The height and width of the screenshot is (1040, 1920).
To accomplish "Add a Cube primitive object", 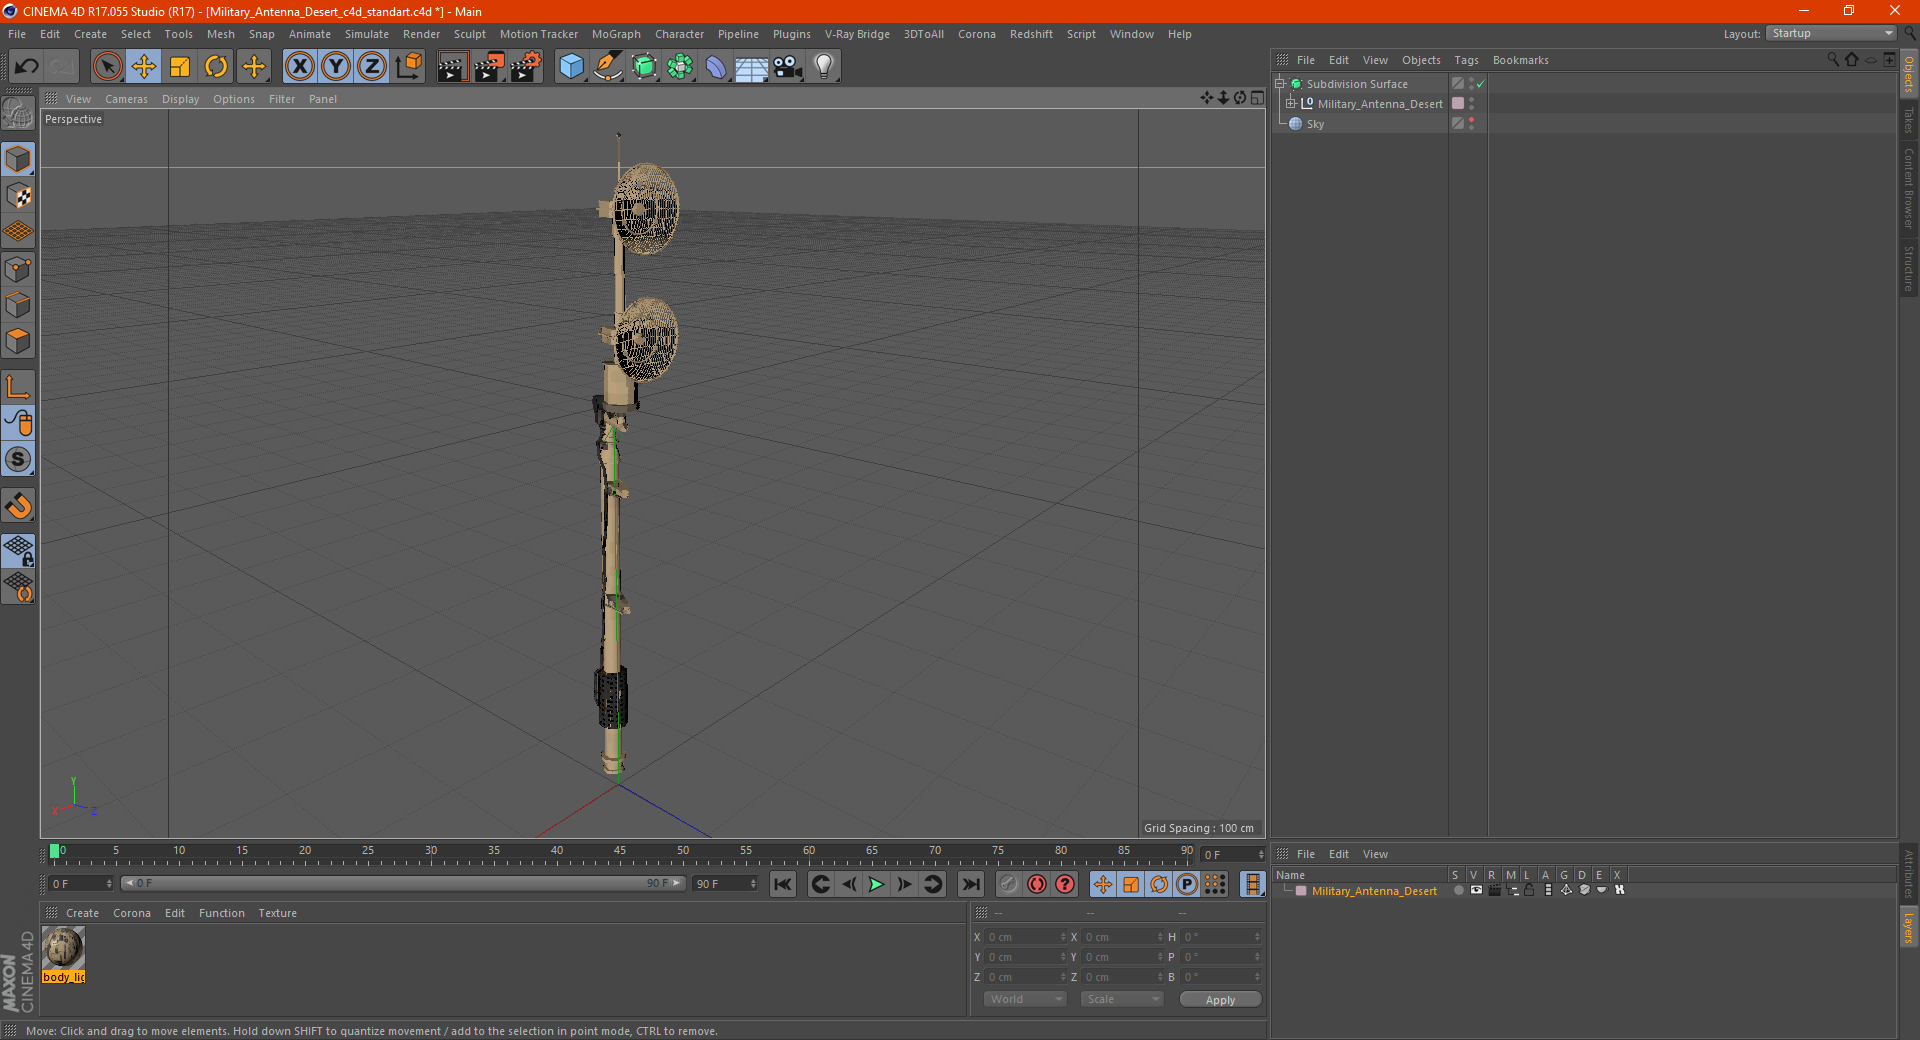I will 571,67.
